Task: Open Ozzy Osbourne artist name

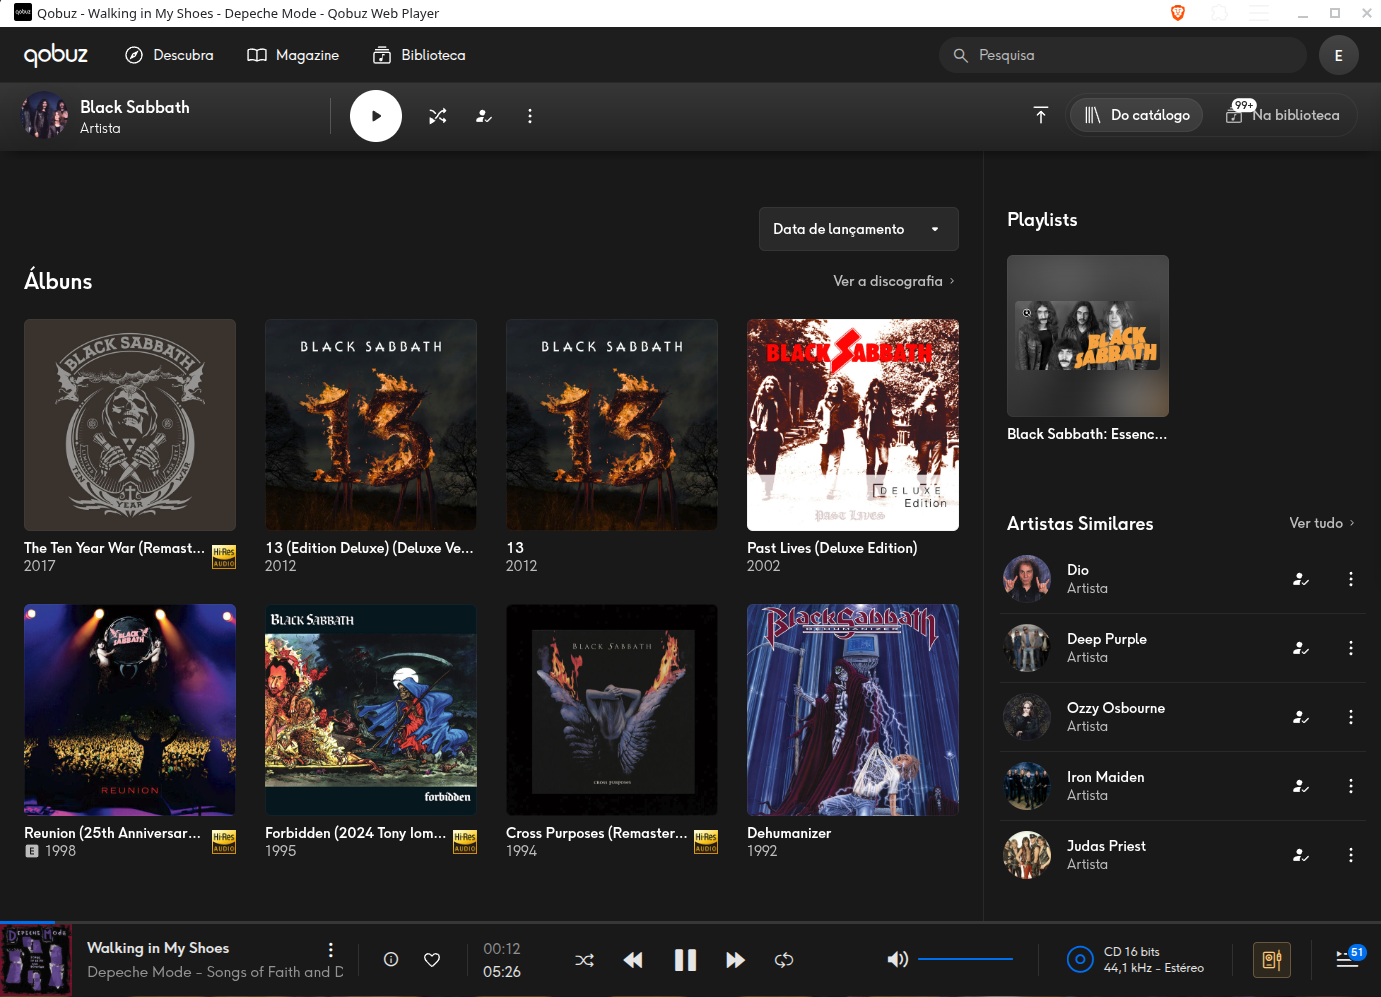Action: (x=1116, y=708)
